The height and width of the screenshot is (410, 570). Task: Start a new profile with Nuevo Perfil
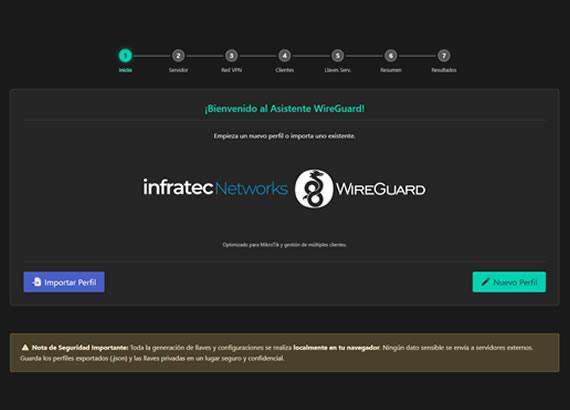coord(509,282)
